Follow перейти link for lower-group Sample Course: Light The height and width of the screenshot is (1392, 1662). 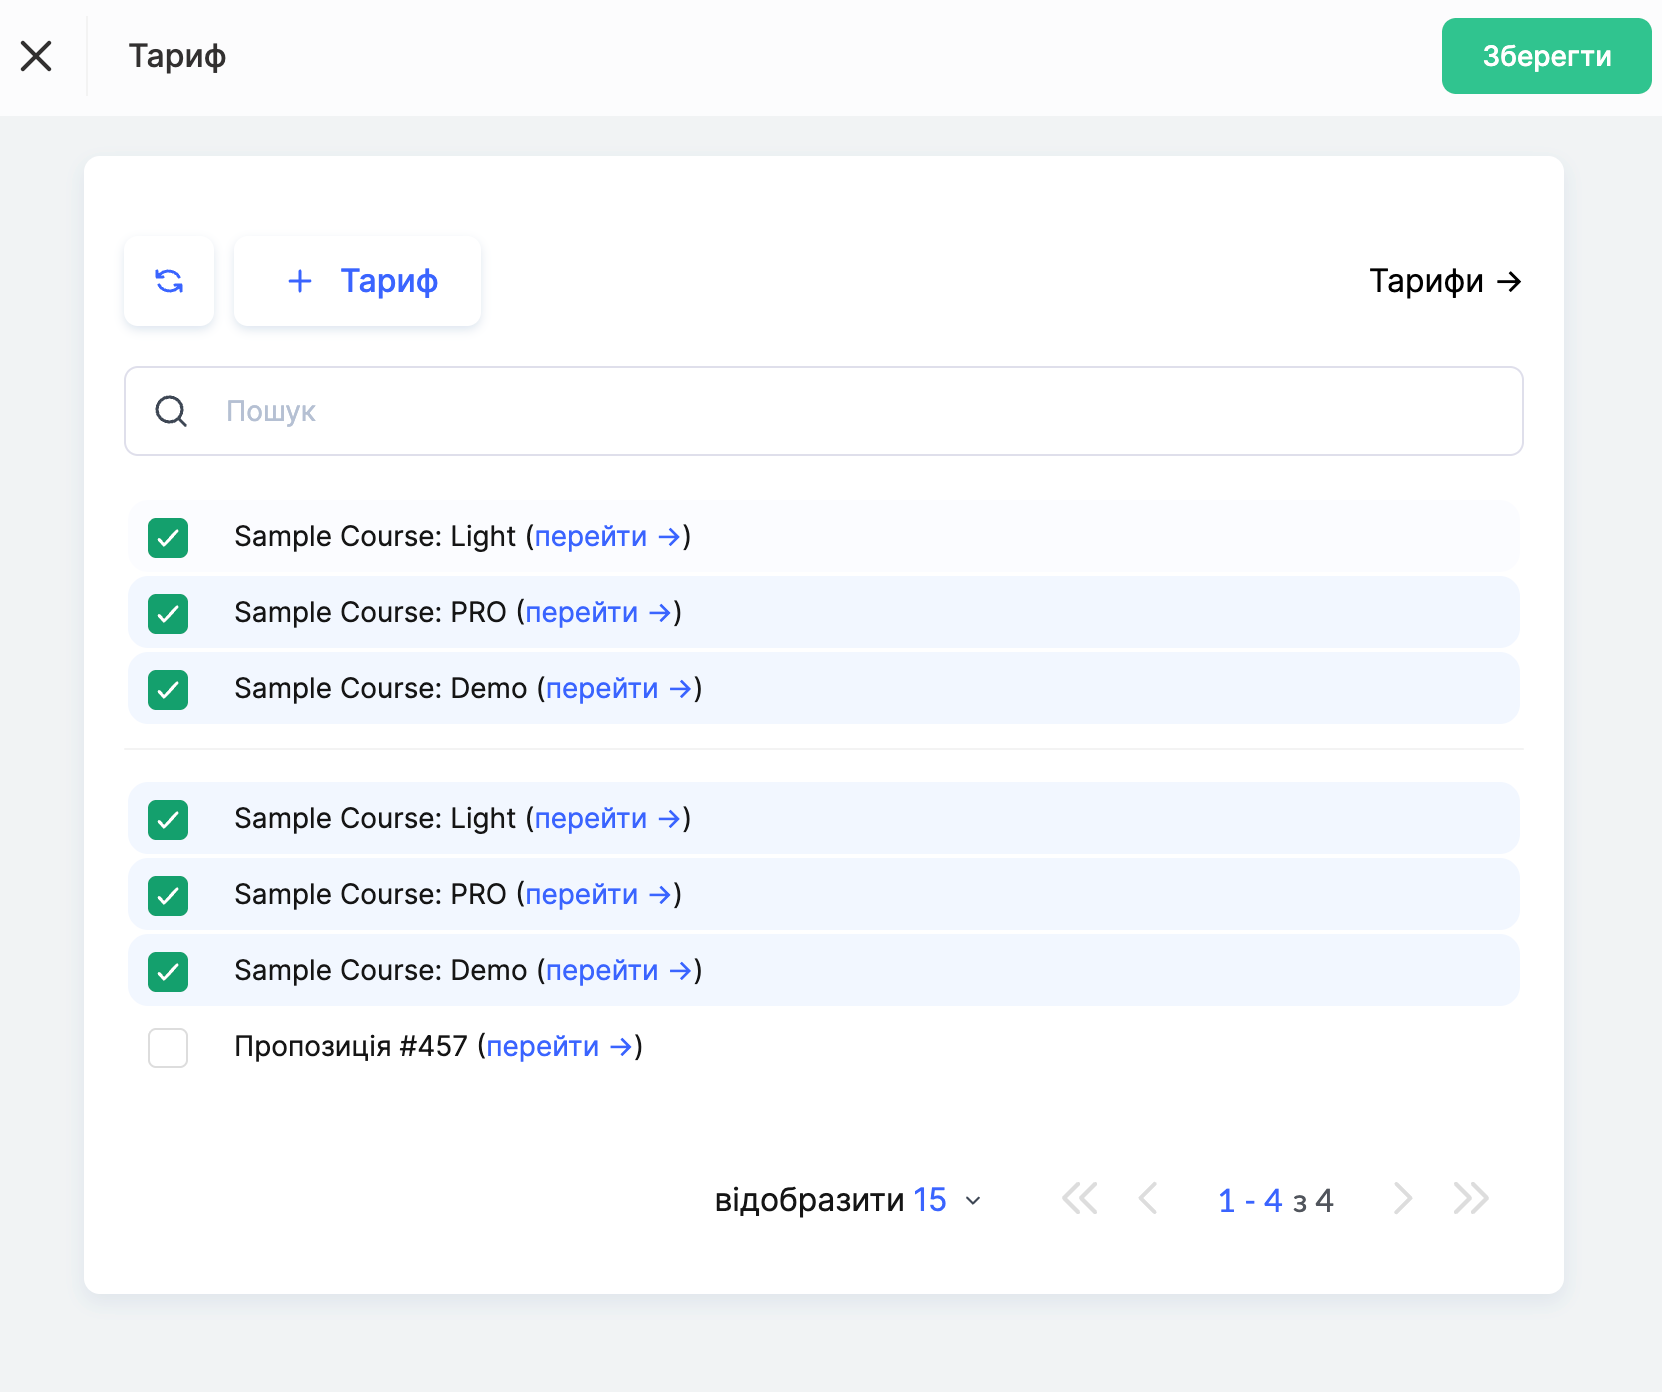point(608,819)
